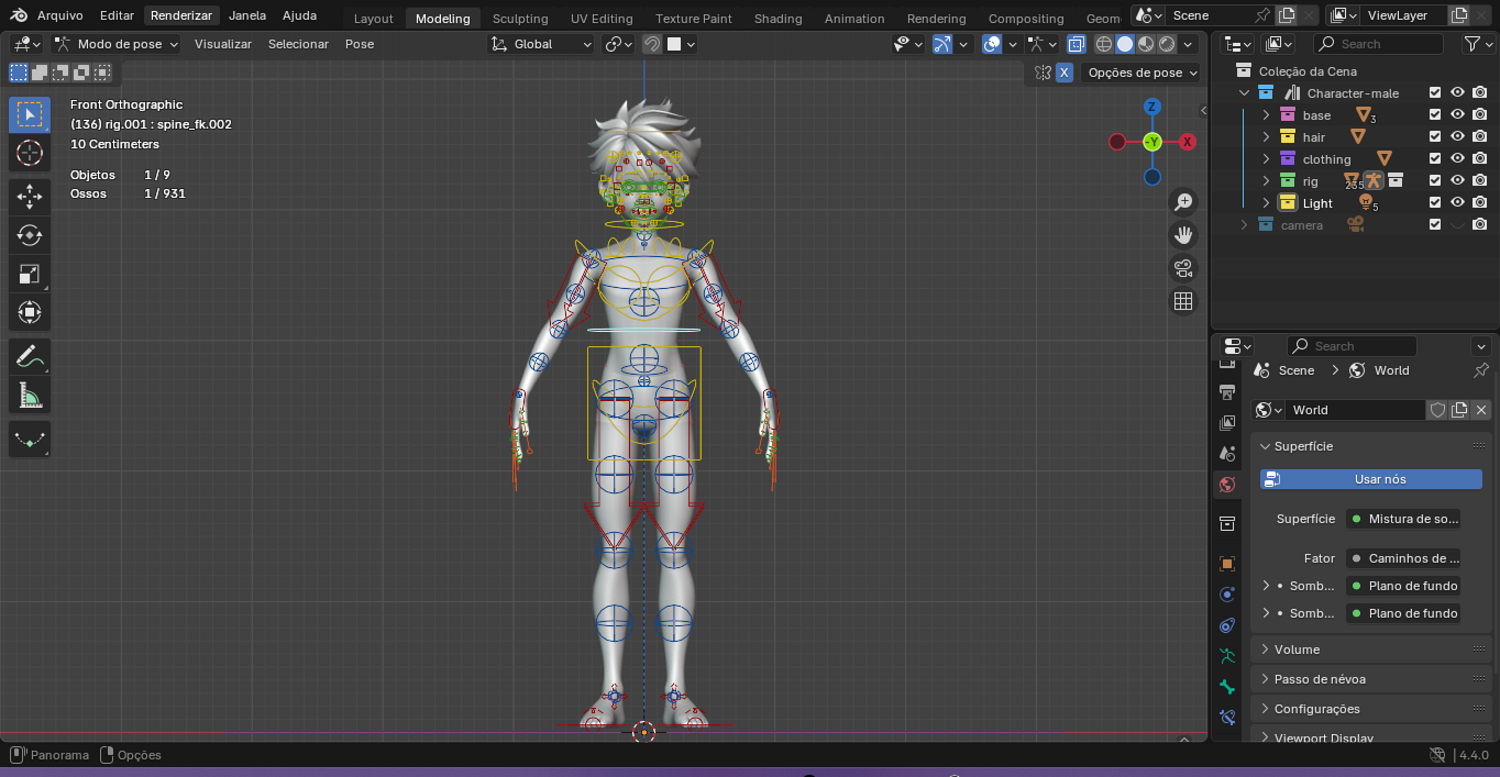Select the Scale tool
Viewport: 1500px width, 777px height.
29,274
